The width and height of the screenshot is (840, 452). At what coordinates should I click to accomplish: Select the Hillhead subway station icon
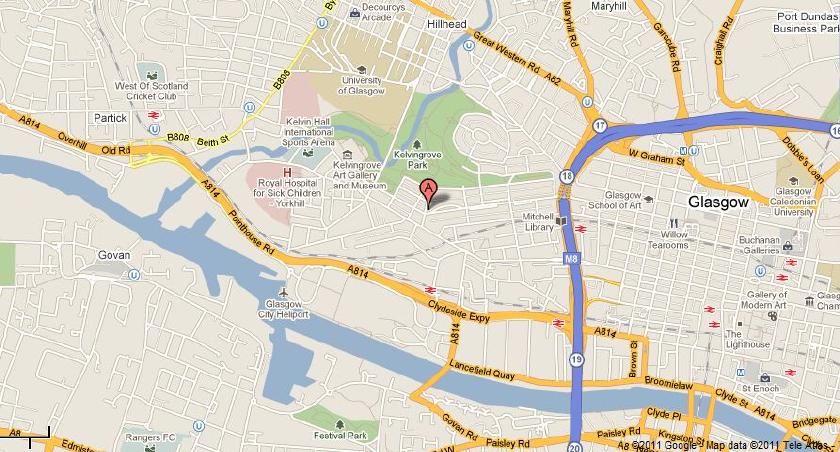469,46
